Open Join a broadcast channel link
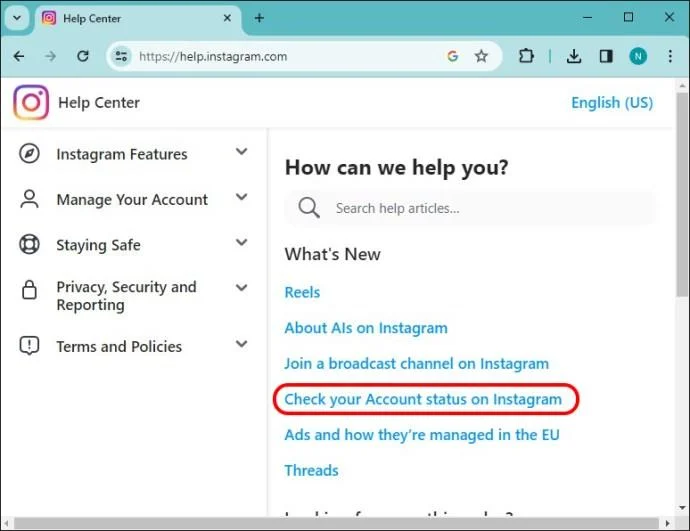 [416, 364]
